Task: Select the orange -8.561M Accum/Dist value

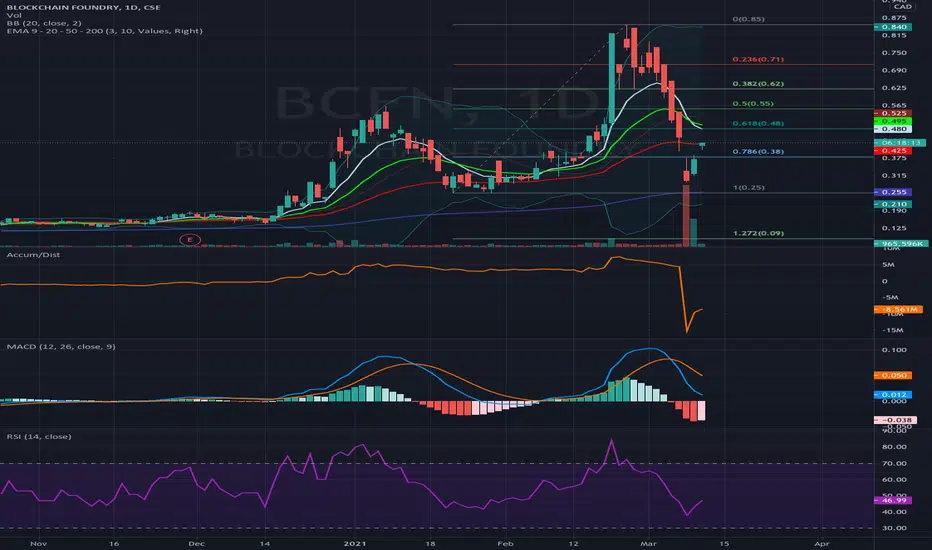Action: coord(898,310)
